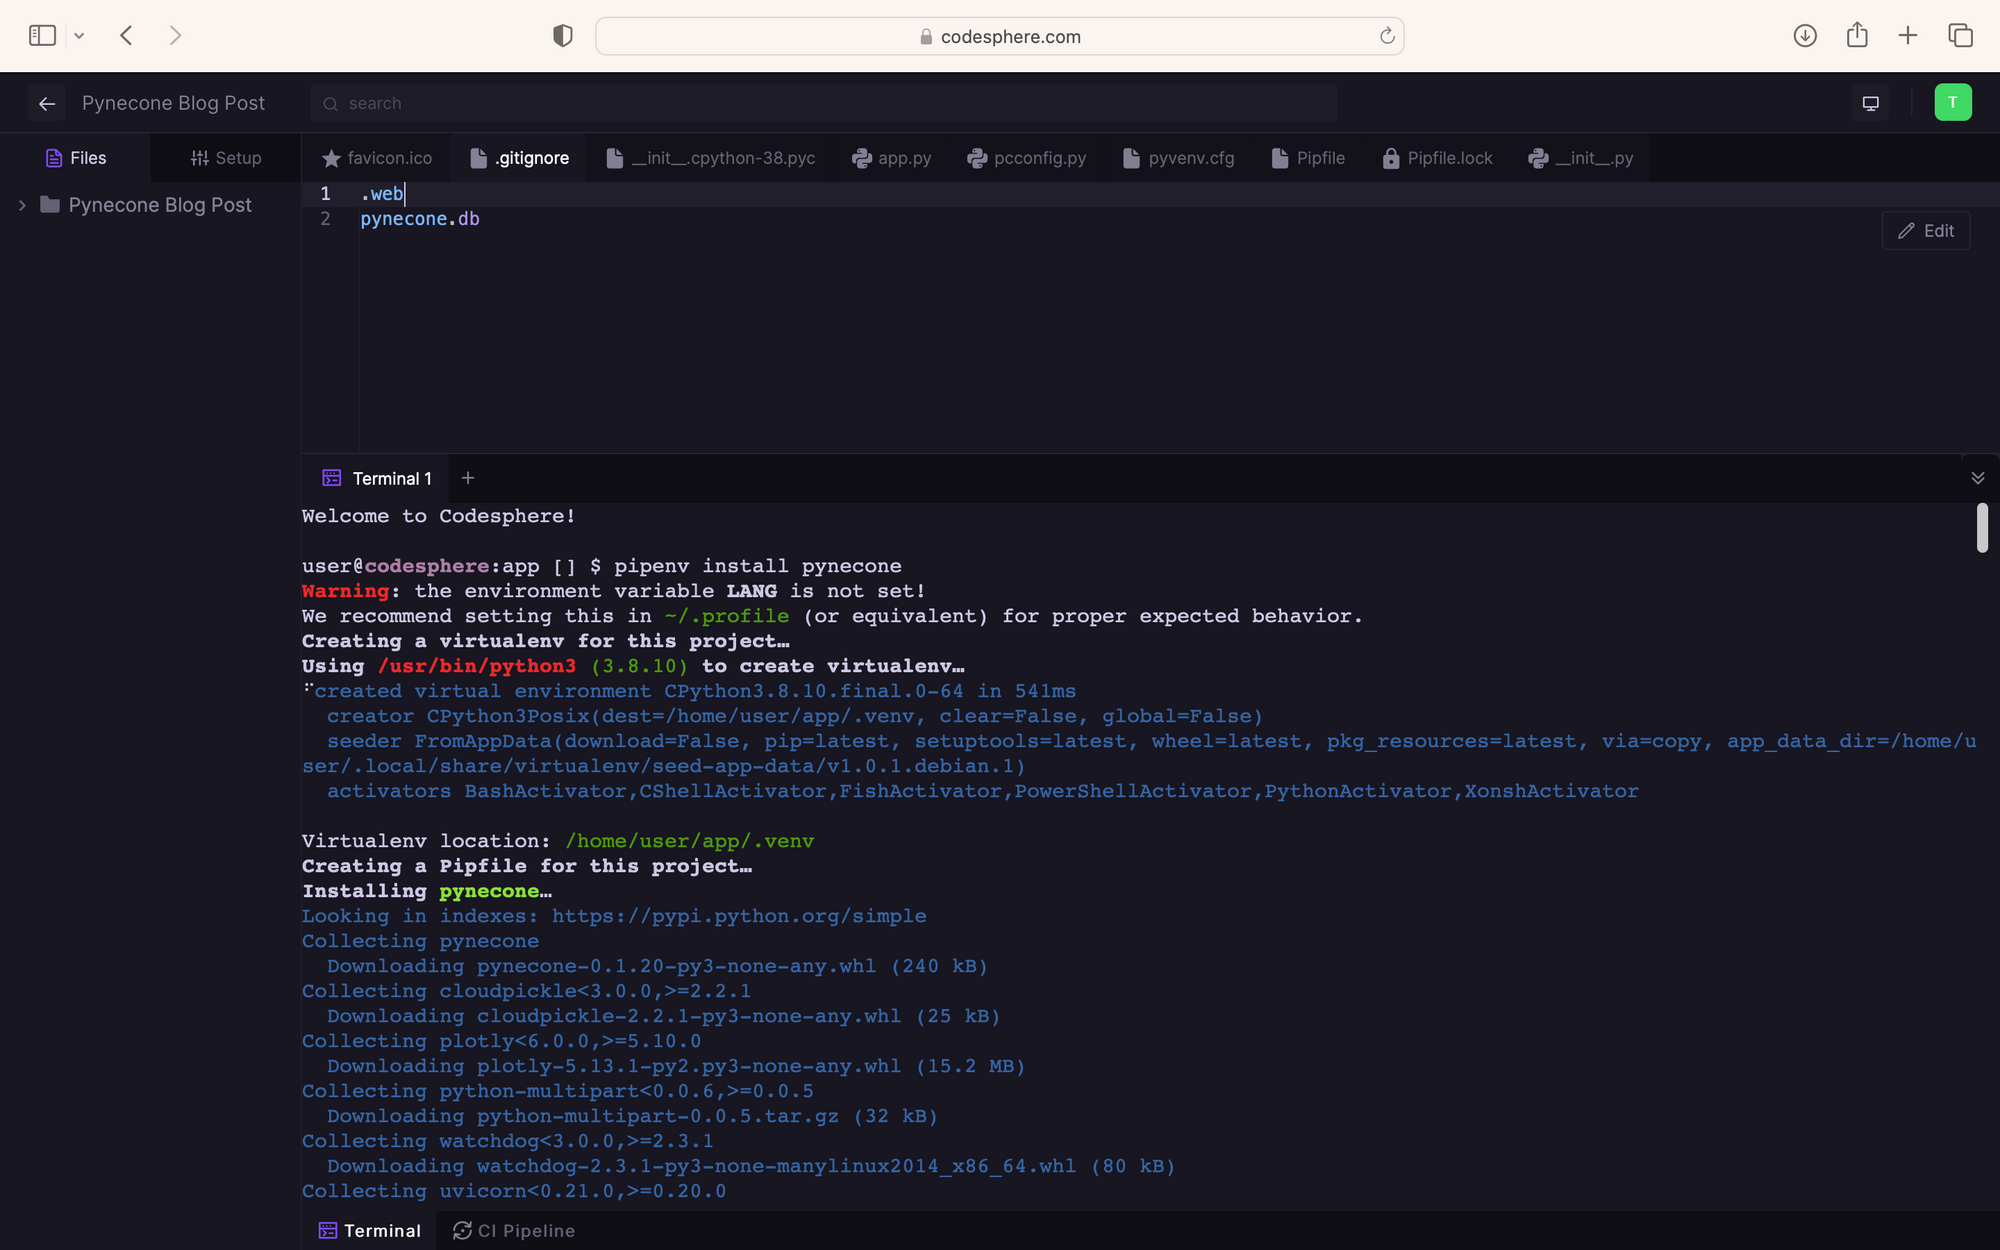Open the sidebar dropdown chevron in Safari

pos(79,36)
